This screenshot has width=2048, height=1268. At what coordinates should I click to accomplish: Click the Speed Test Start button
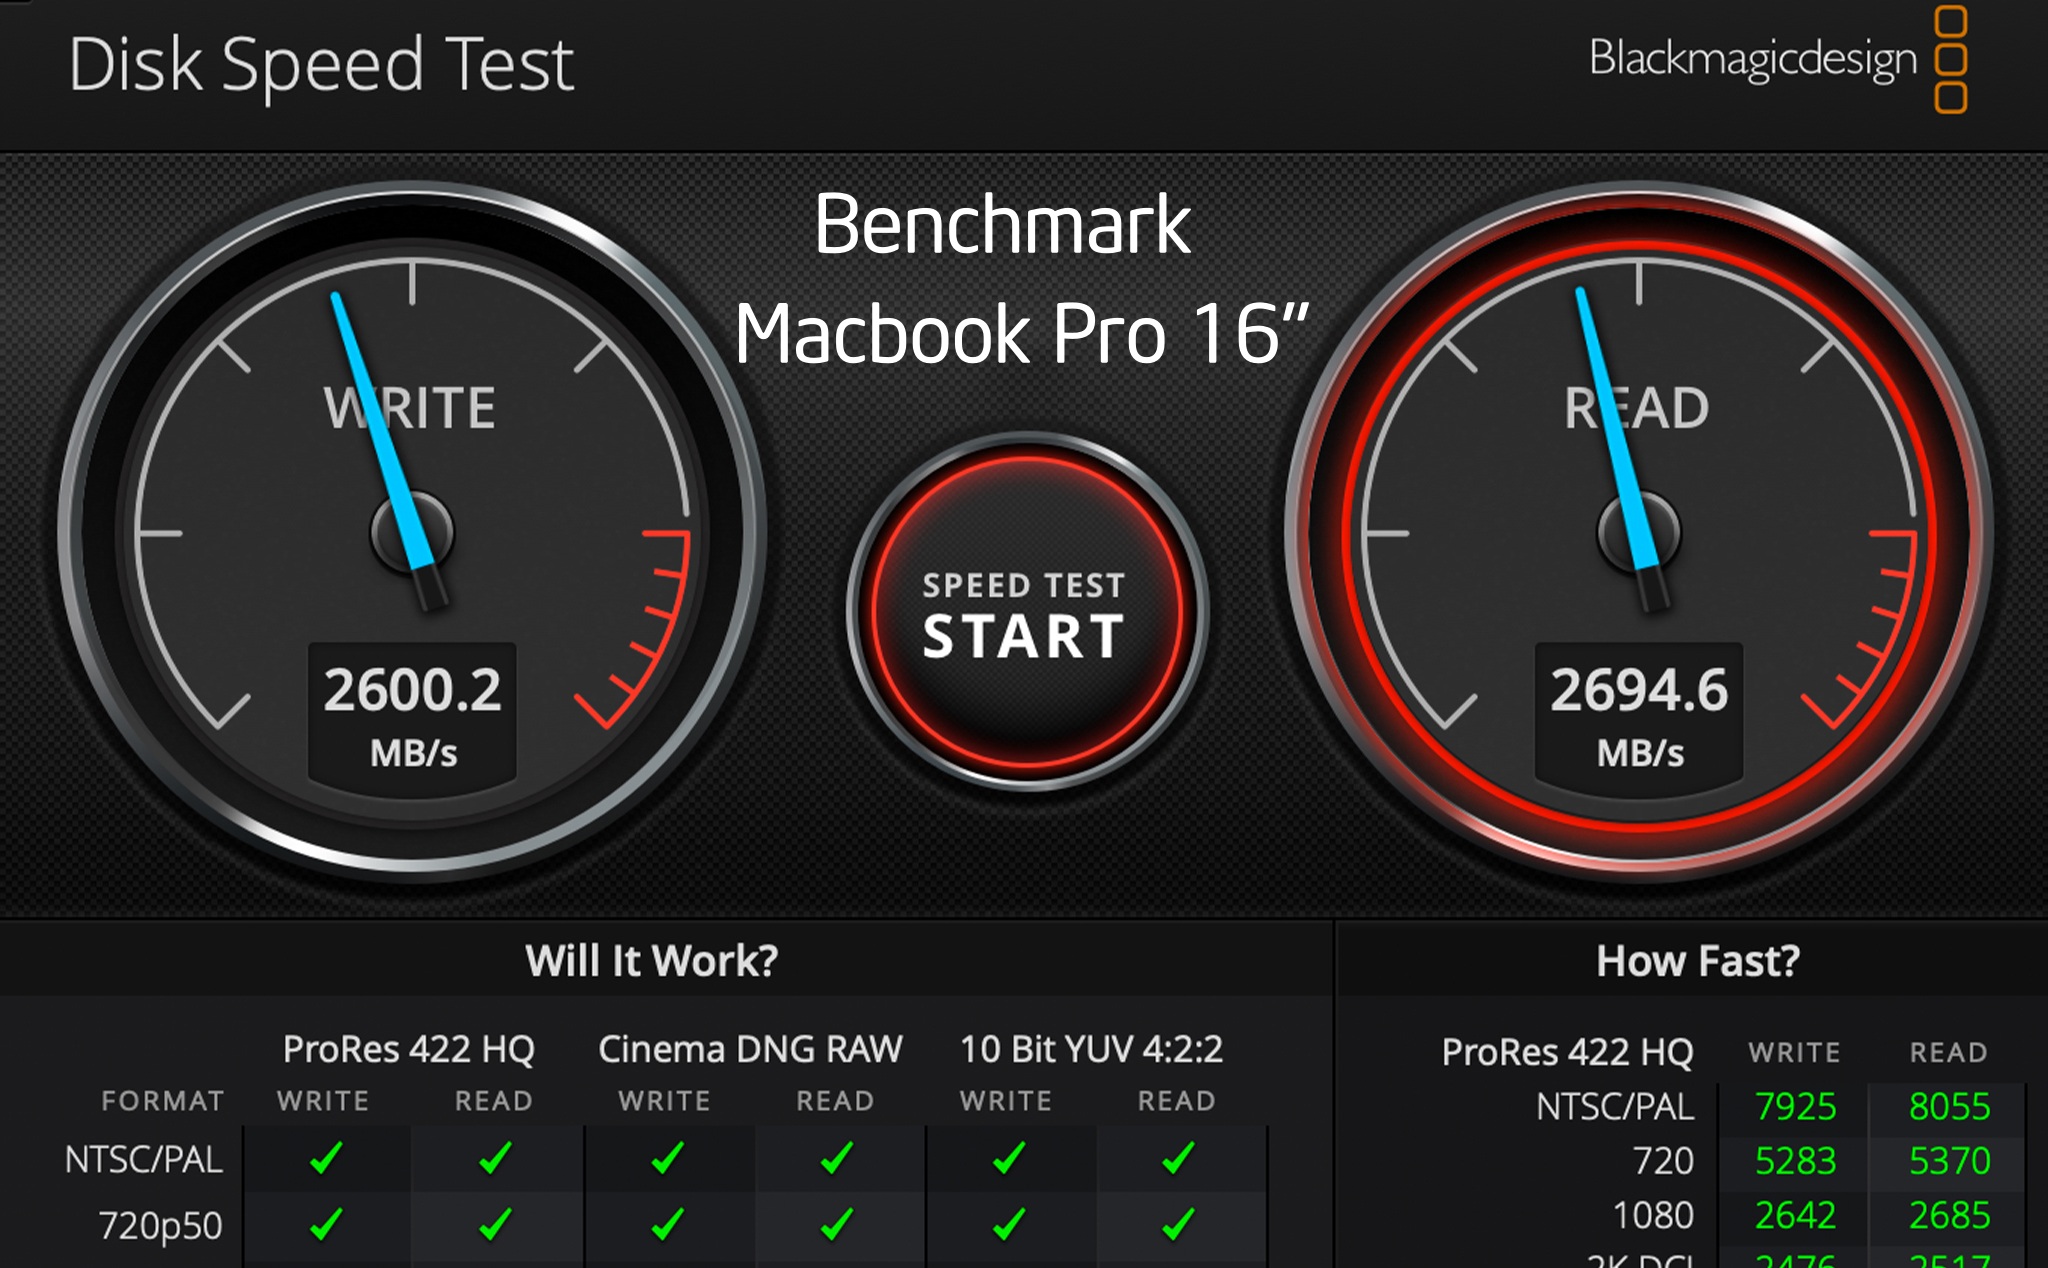(x=1025, y=612)
